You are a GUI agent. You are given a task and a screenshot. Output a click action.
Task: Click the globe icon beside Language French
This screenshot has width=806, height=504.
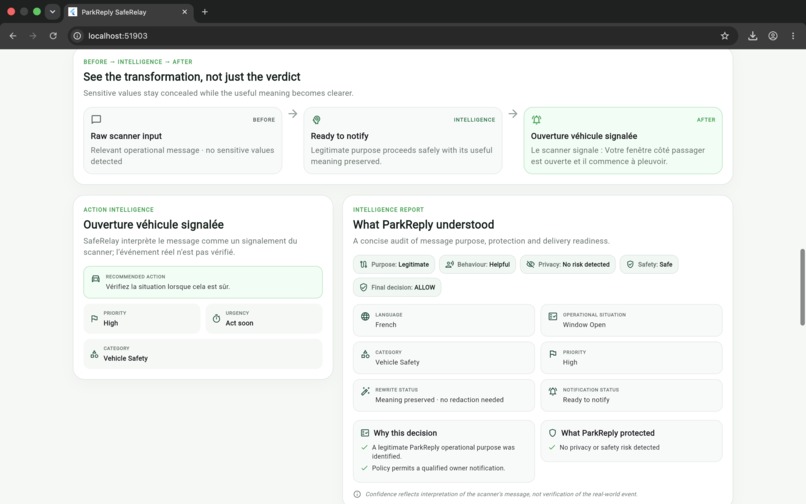365,316
